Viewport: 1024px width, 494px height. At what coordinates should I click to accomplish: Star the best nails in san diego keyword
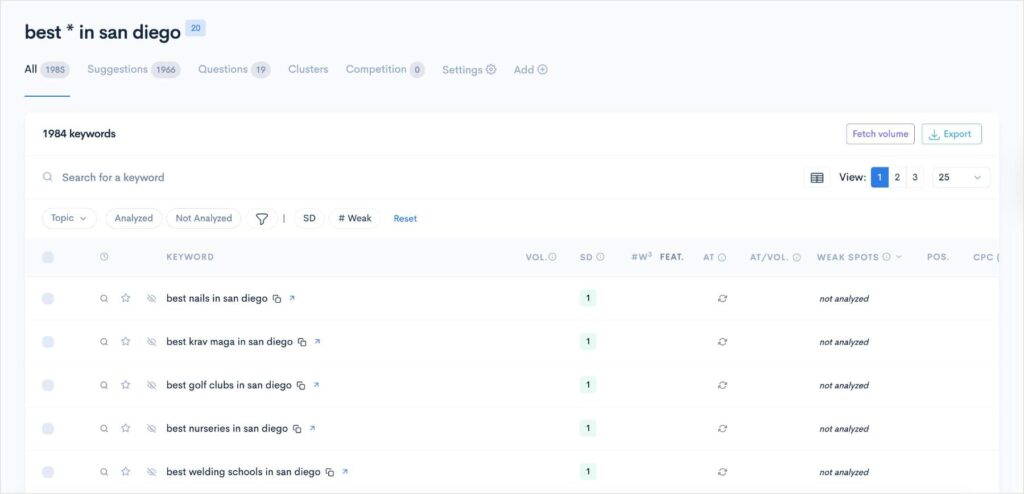pos(125,299)
